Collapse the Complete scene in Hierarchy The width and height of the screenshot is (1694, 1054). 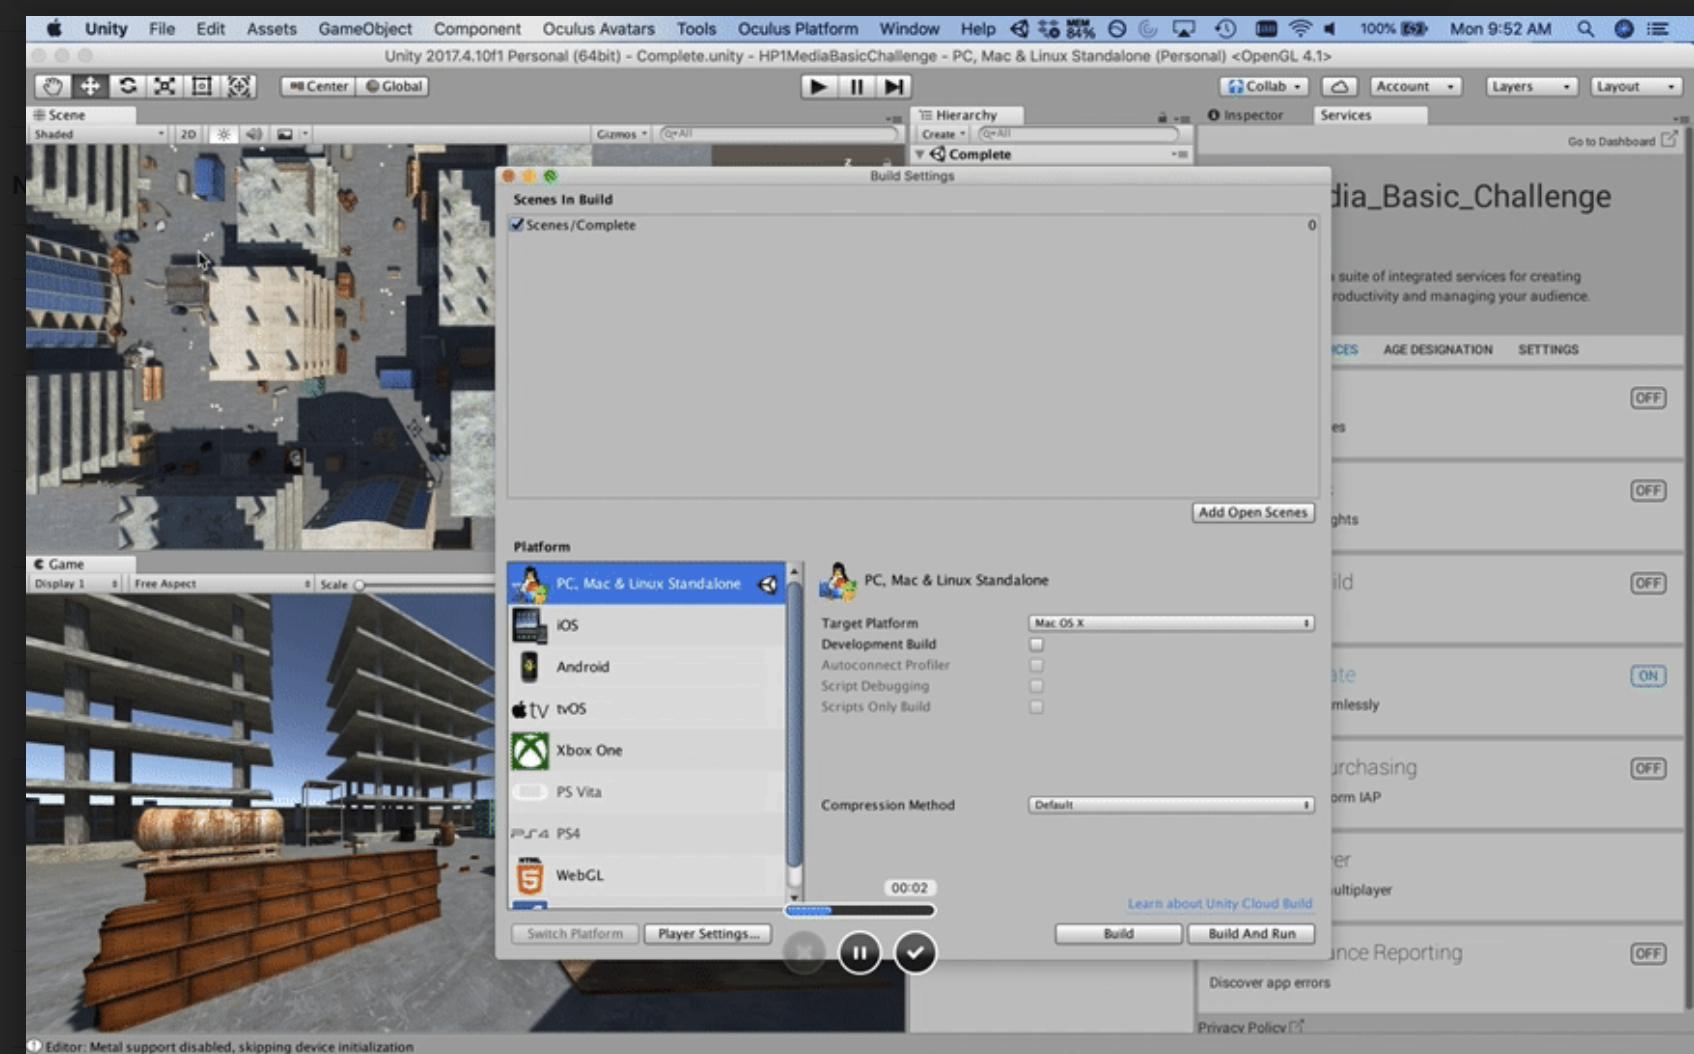pyautogui.click(x=920, y=155)
